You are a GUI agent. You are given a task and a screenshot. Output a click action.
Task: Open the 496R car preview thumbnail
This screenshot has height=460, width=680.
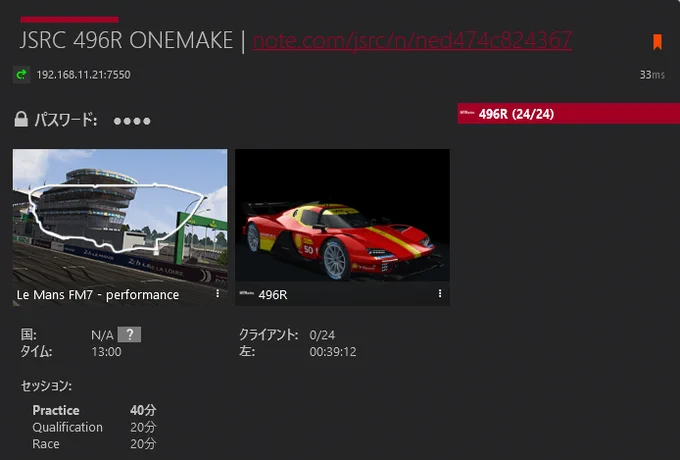[342, 228]
